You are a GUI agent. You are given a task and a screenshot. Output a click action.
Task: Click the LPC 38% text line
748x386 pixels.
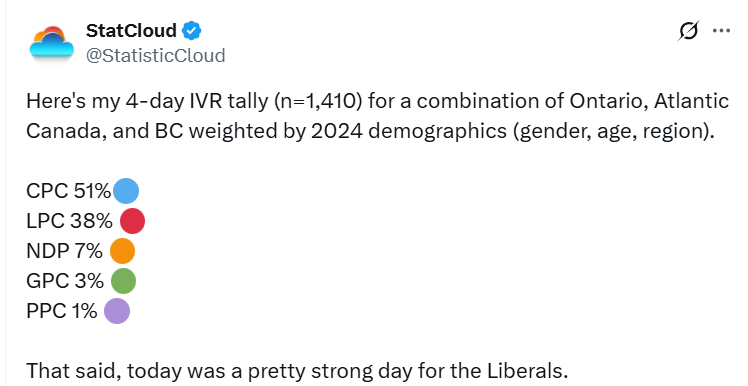(70, 221)
